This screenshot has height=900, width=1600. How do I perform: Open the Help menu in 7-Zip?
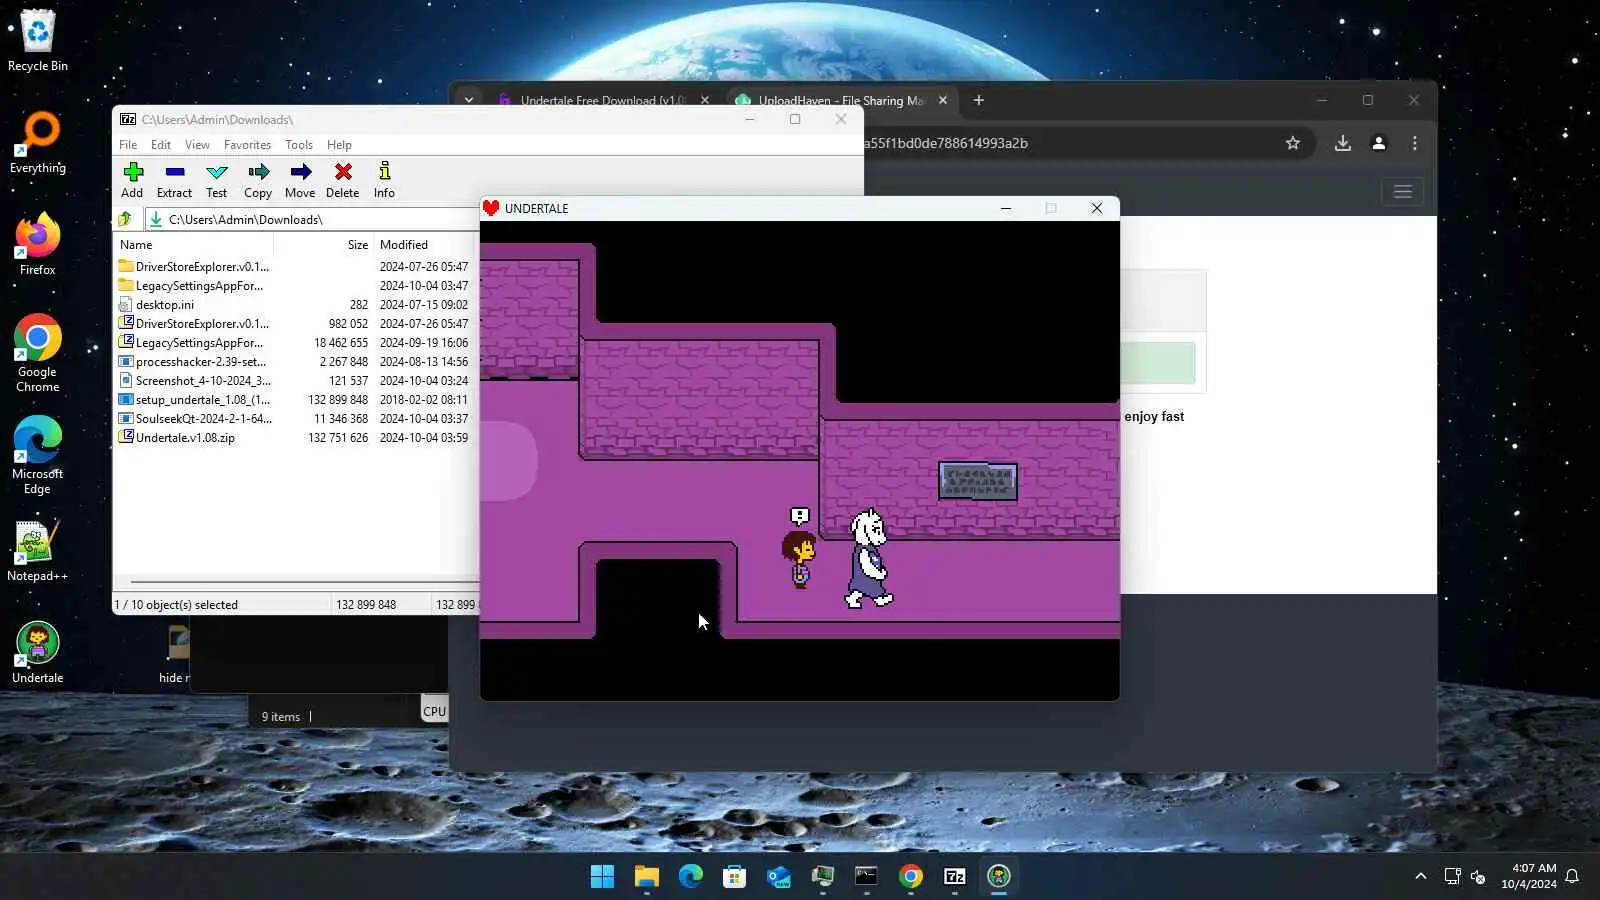pos(339,145)
